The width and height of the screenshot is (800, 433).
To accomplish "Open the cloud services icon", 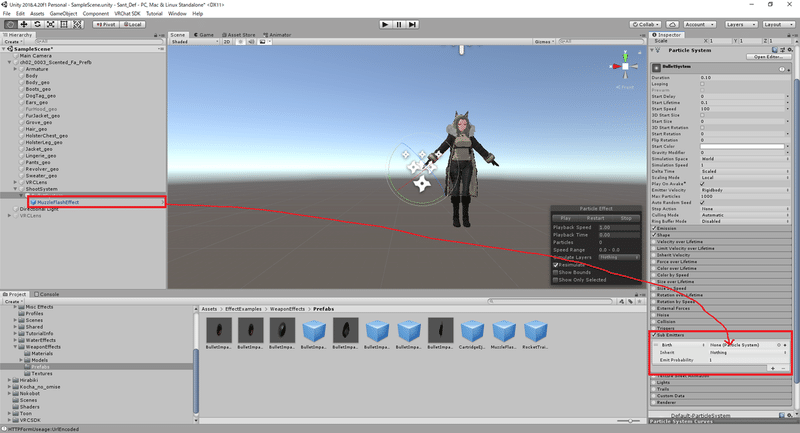I will (672, 24).
